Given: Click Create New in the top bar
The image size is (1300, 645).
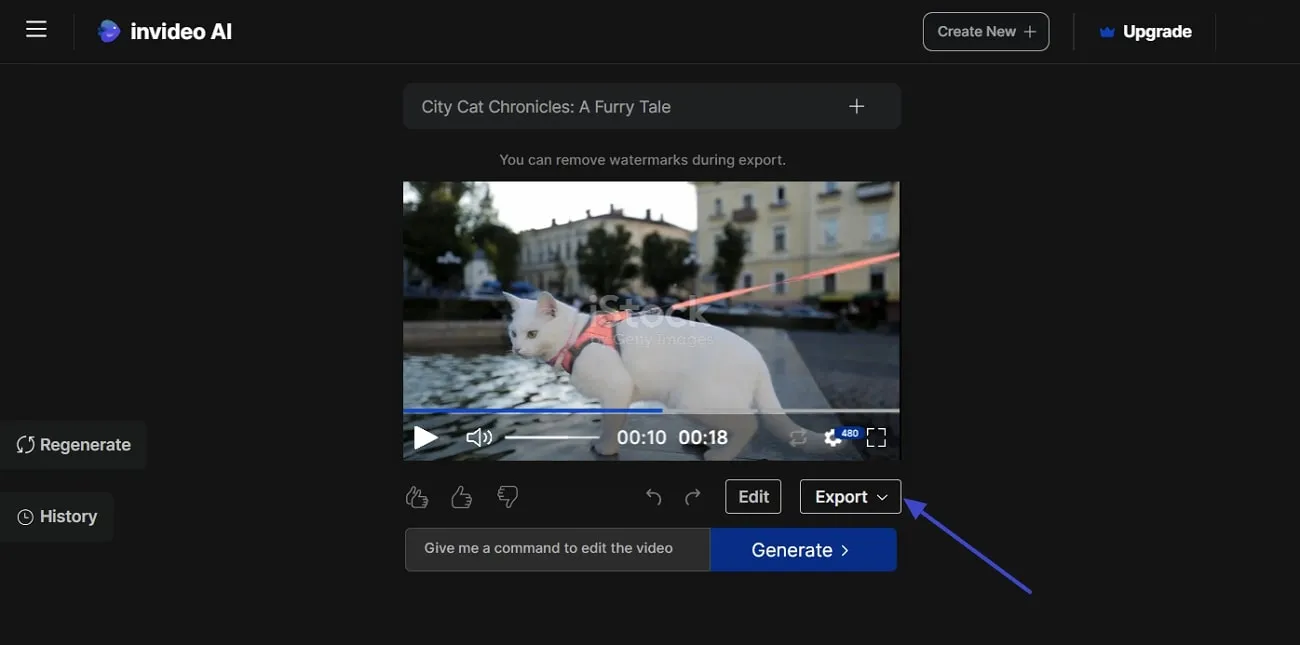Looking at the screenshot, I should pyautogui.click(x=985, y=31).
